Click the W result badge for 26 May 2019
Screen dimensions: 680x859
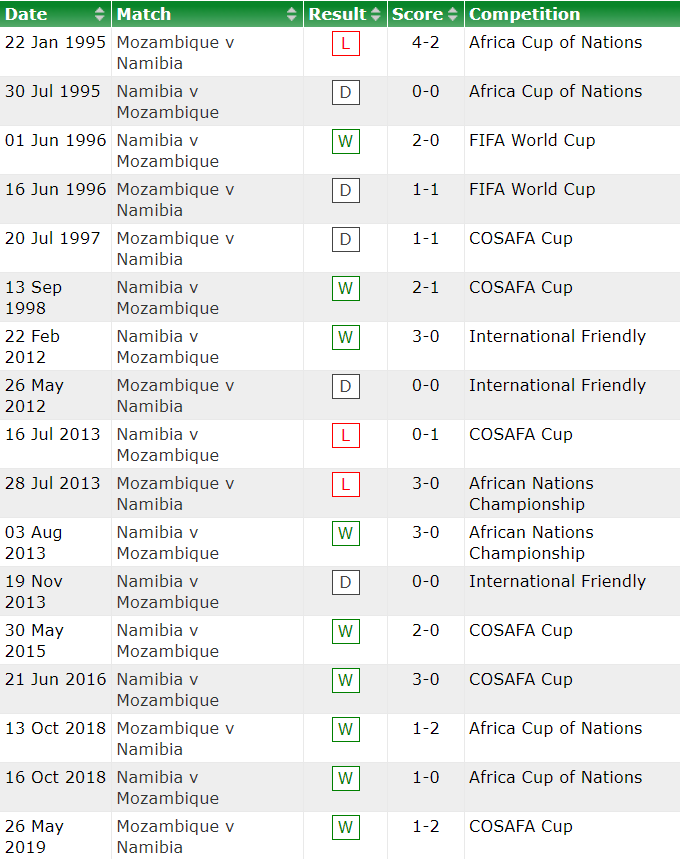(x=345, y=828)
